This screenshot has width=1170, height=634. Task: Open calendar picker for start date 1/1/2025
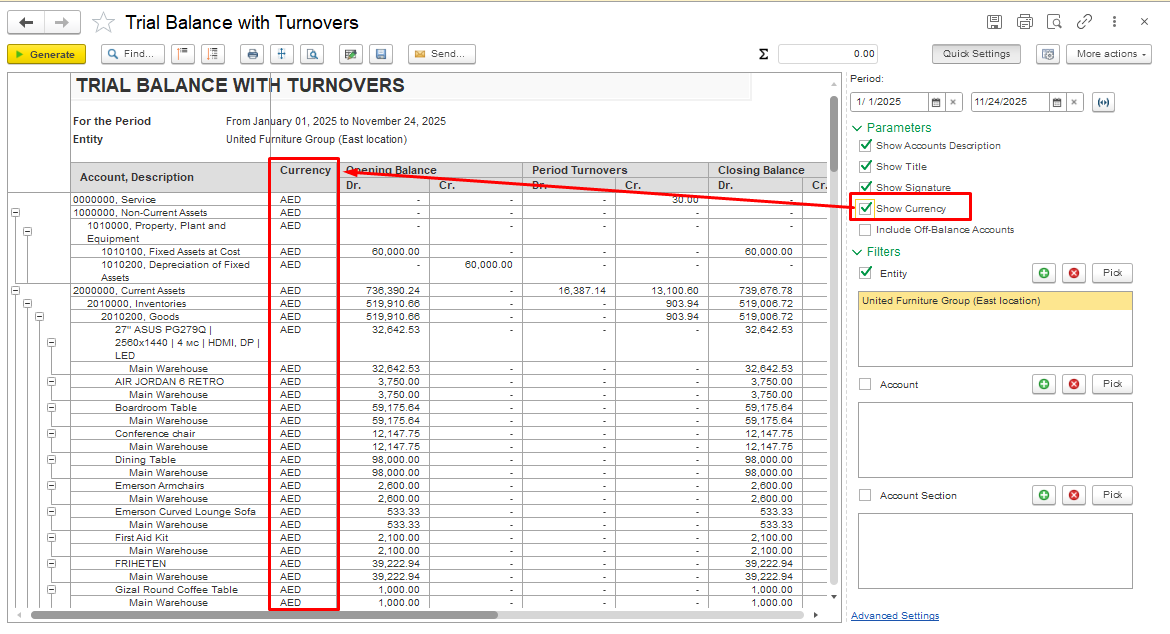[x=936, y=102]
